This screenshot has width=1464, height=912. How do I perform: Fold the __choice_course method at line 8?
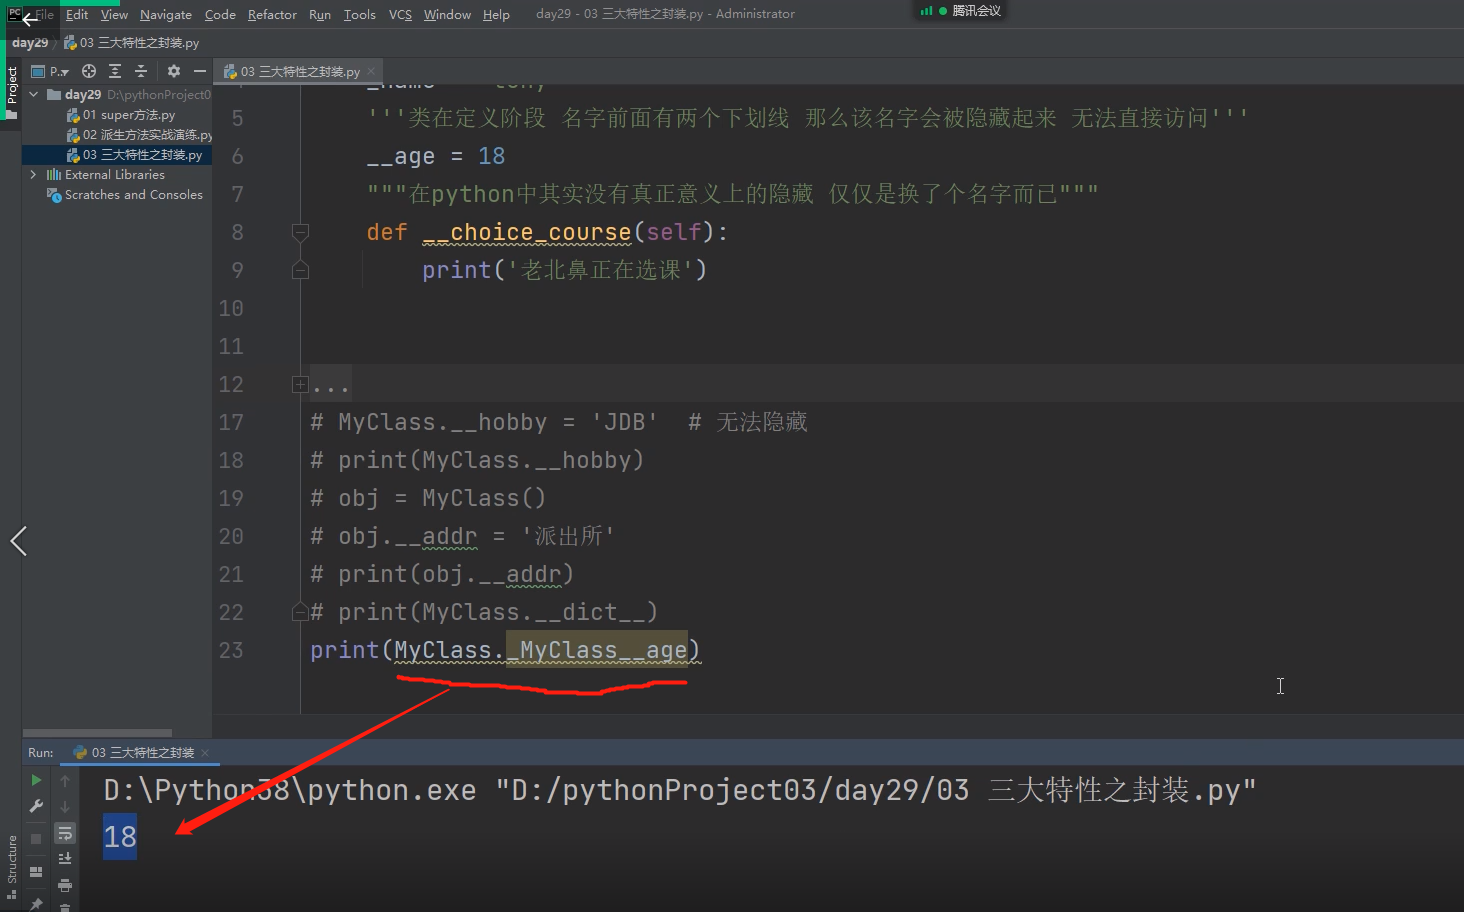pyautogui.click(x=300, y=233)
